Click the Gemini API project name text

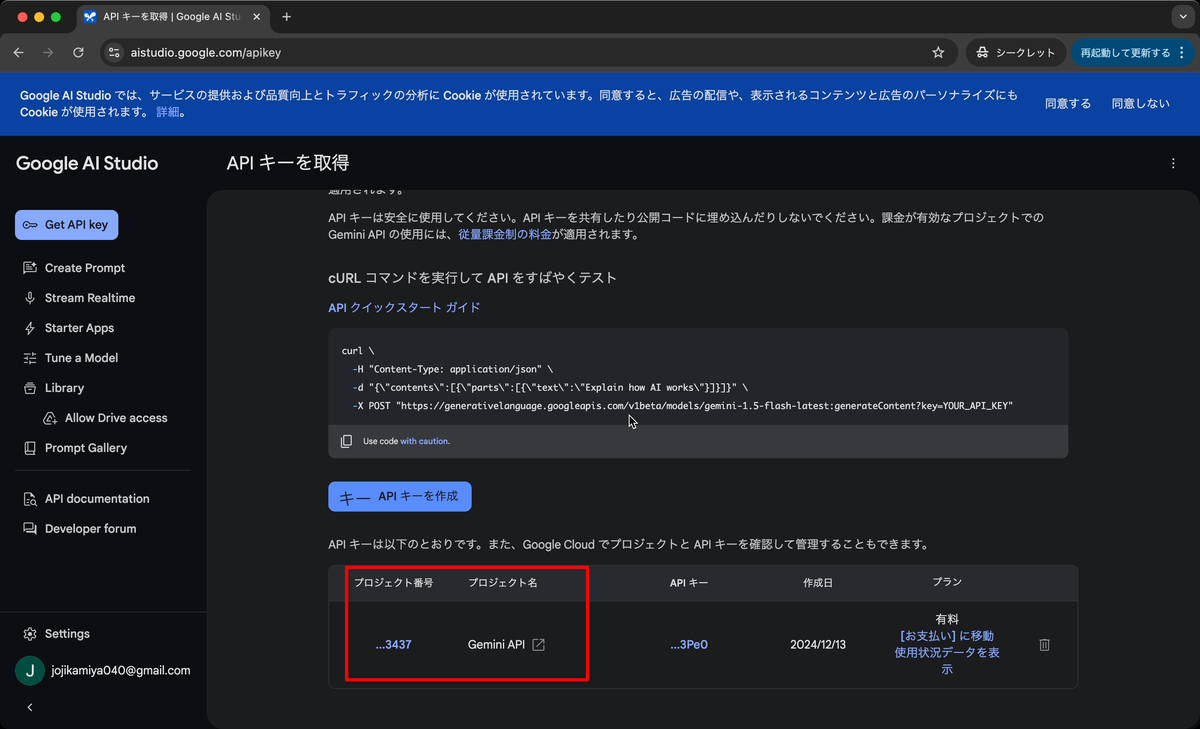pos(496,645)
